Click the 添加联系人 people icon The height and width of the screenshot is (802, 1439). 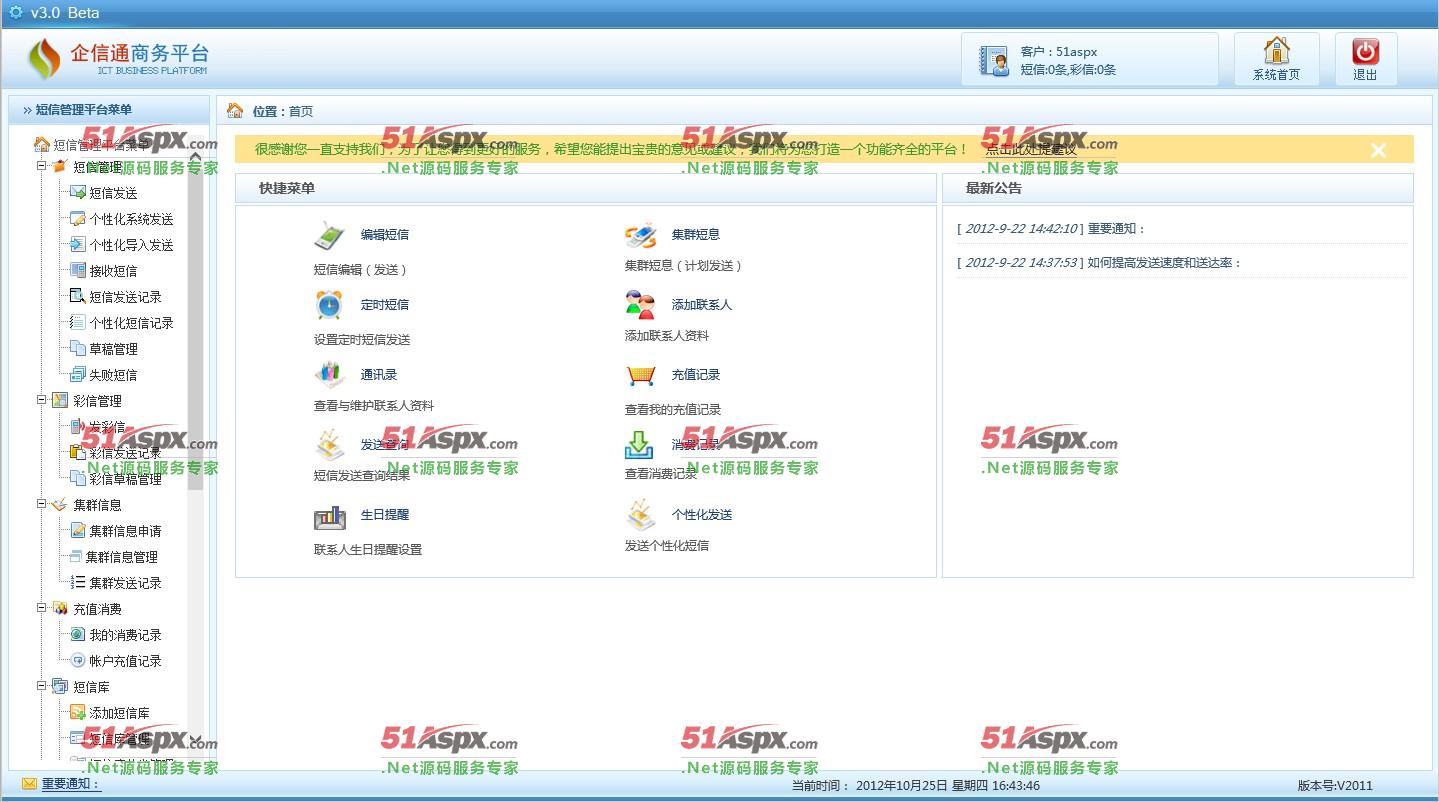(640, 305)
